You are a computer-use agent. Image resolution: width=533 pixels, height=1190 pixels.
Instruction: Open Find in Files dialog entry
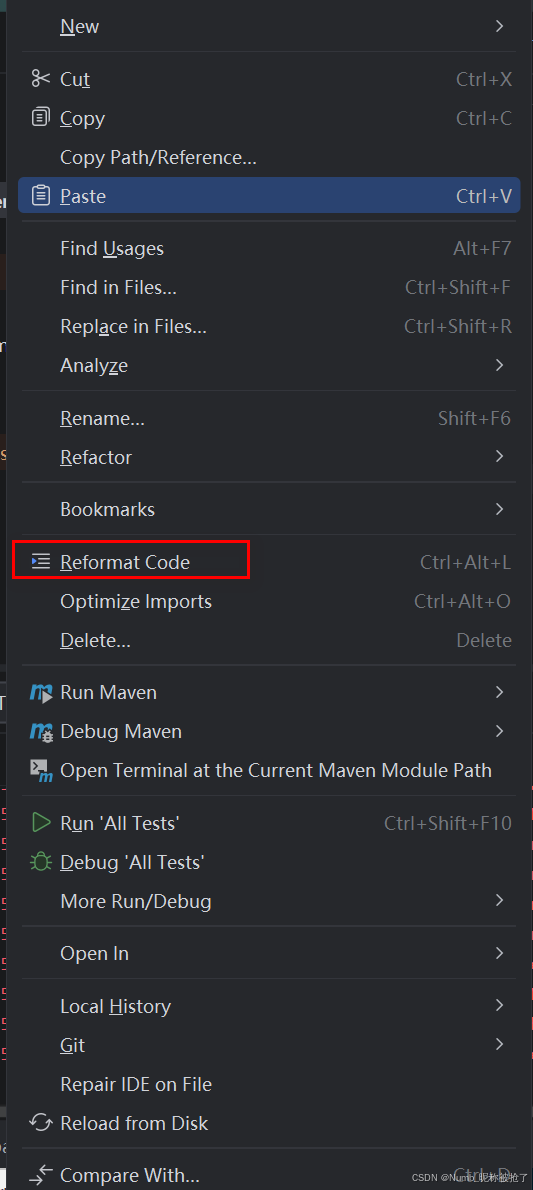point(270,287)
